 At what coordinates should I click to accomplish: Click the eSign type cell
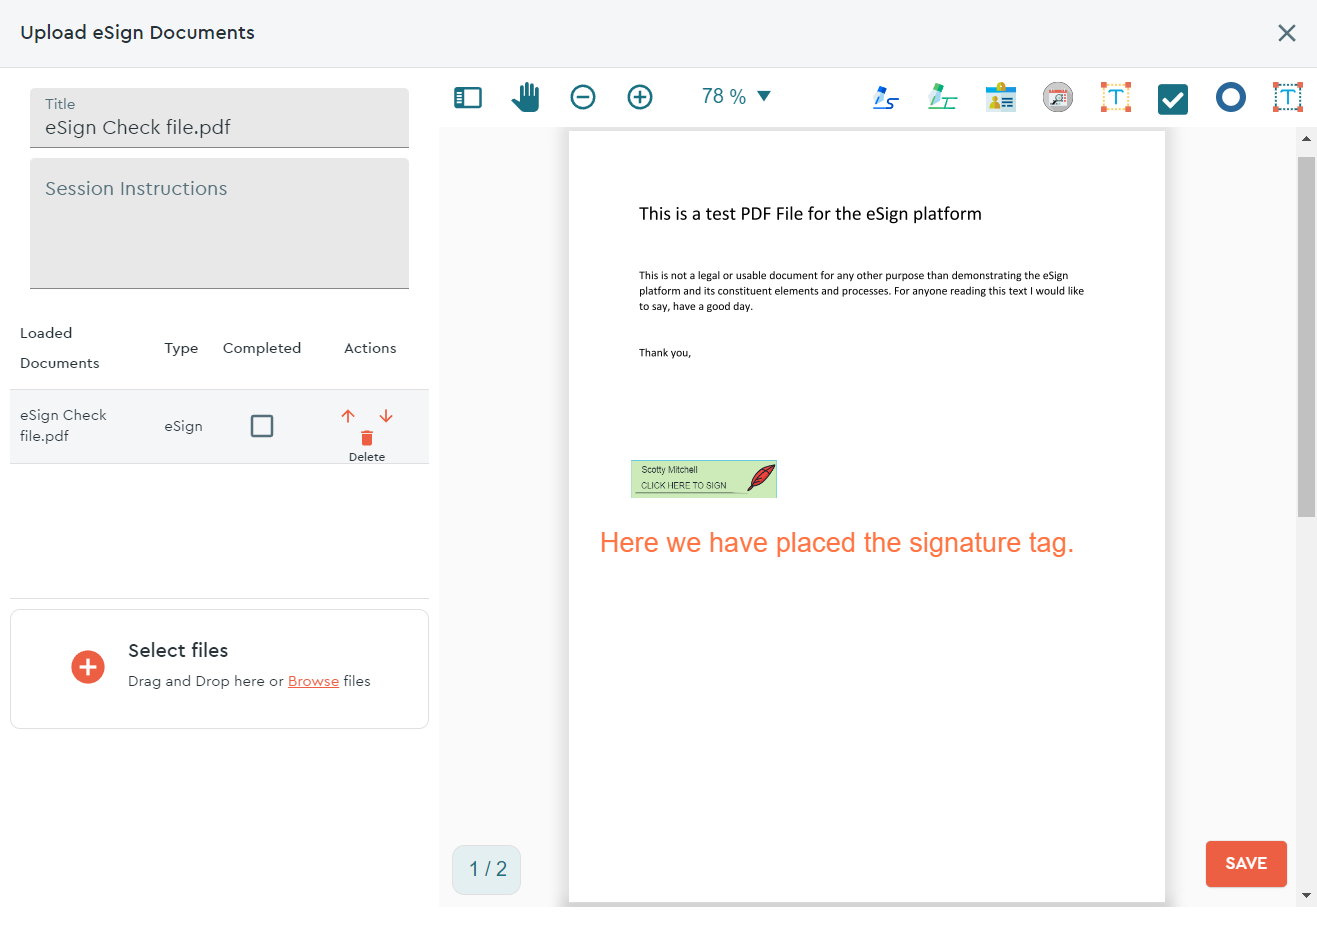click(183, 426)
